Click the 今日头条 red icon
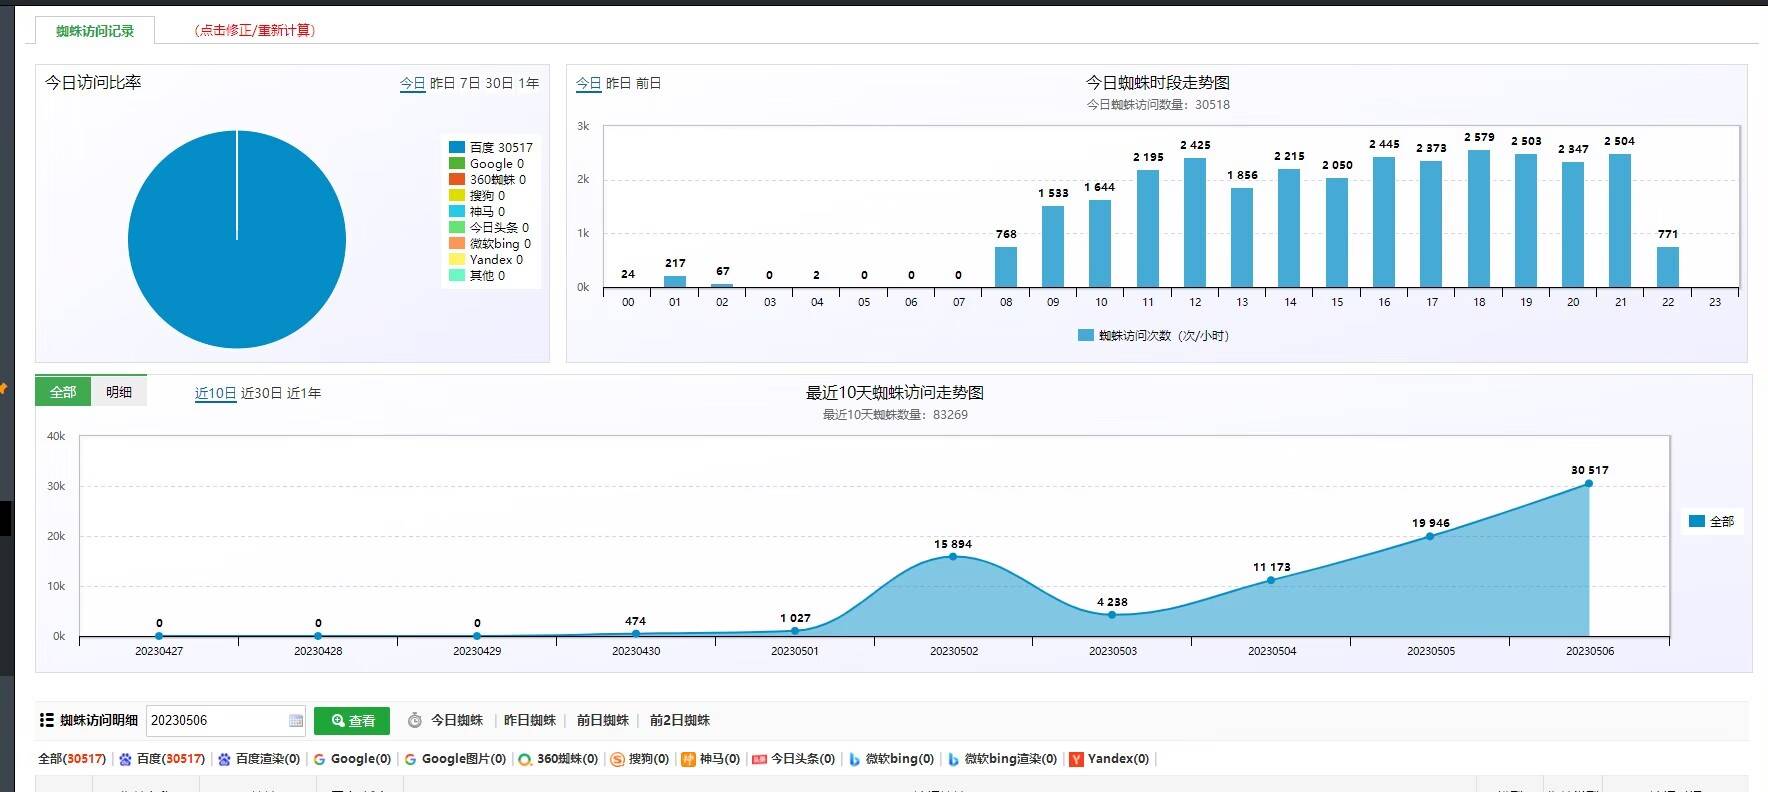This screenshot has height=792, width=1768. pyautogui.click(x=759, y=759)
